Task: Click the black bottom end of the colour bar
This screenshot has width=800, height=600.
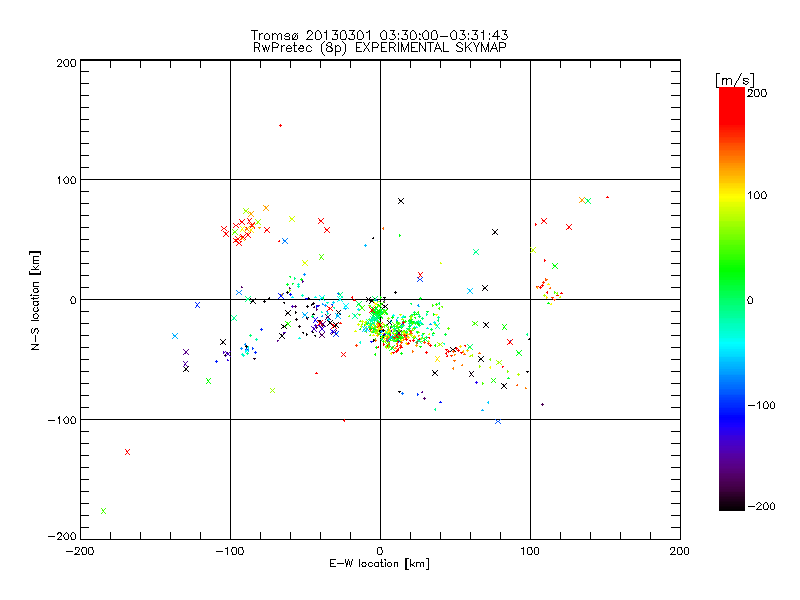Action: tap(732, 504)
